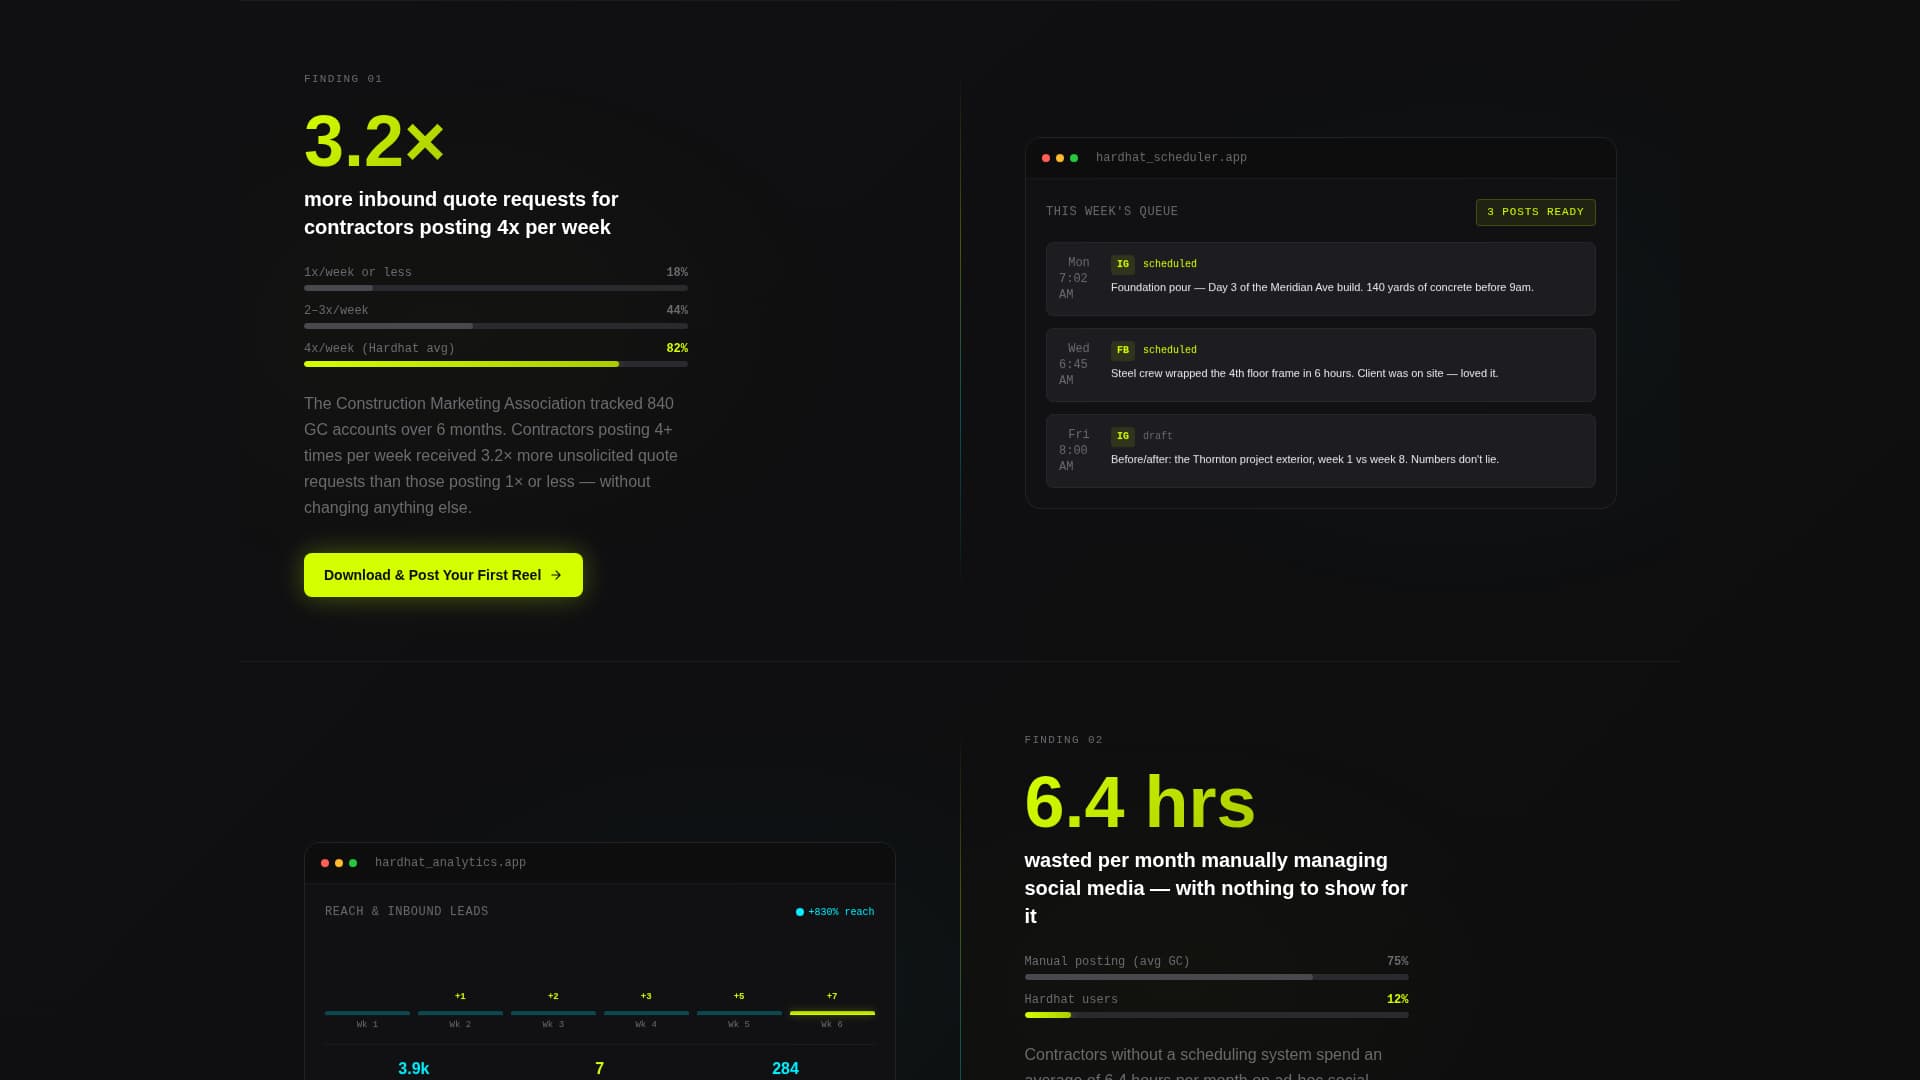Click the +7 value above Wk 6
Viewport: 1920px width, 1080px height.
coord(832,996)
